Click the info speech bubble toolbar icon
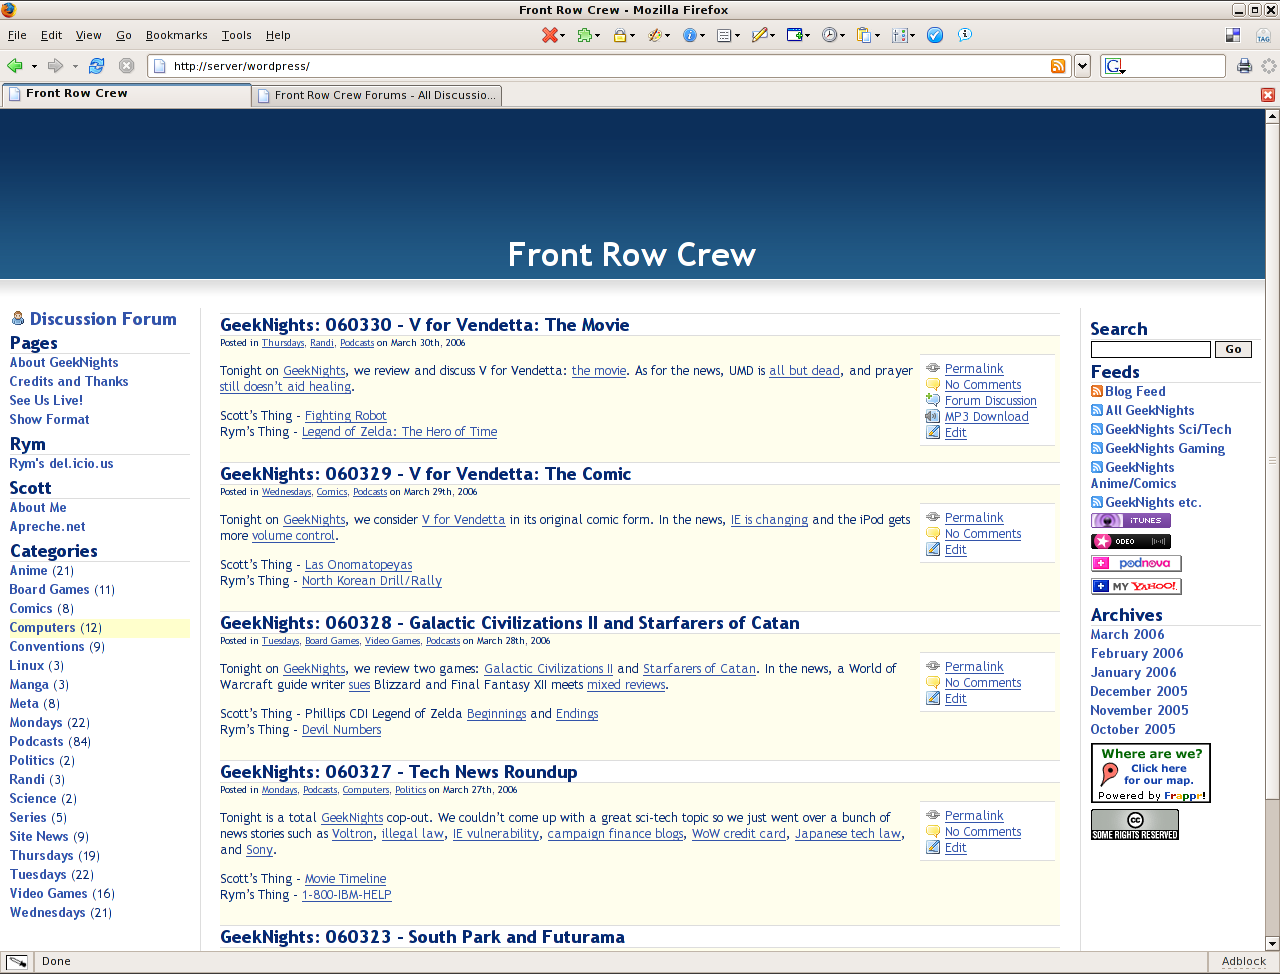Viewport: 1280px width, 974px height. (965, 35)
